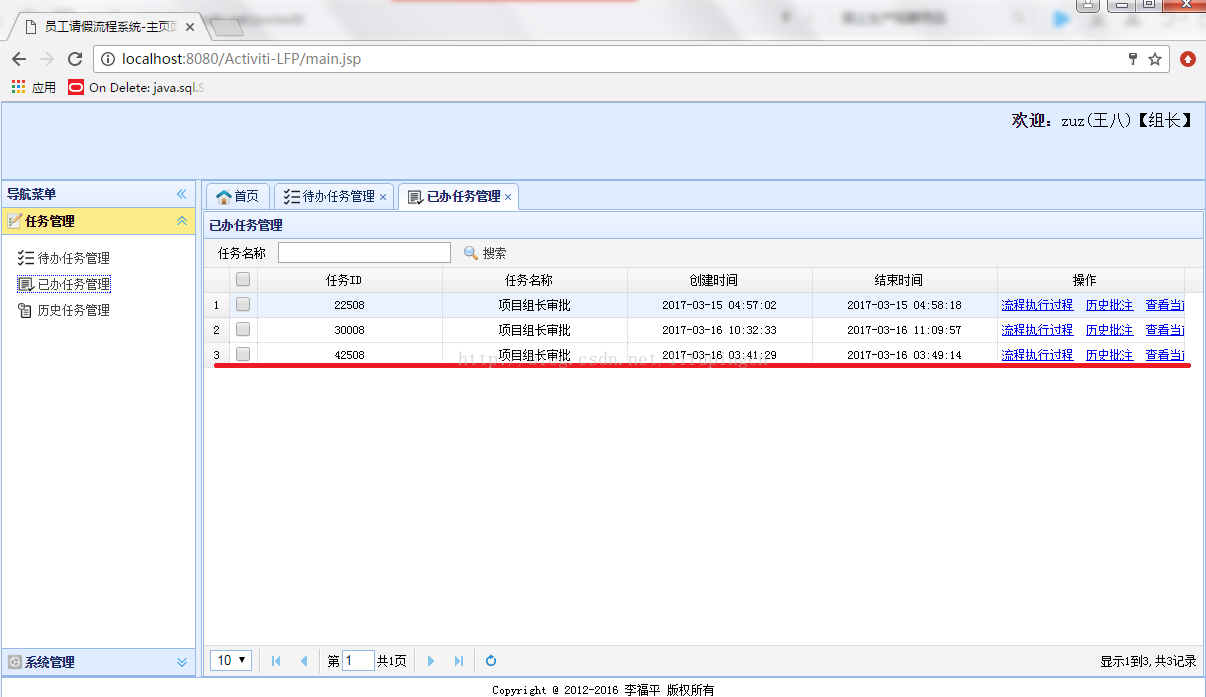
Task: Open the red extension icon in Chrome toolbar
Action: point(1188,59)
